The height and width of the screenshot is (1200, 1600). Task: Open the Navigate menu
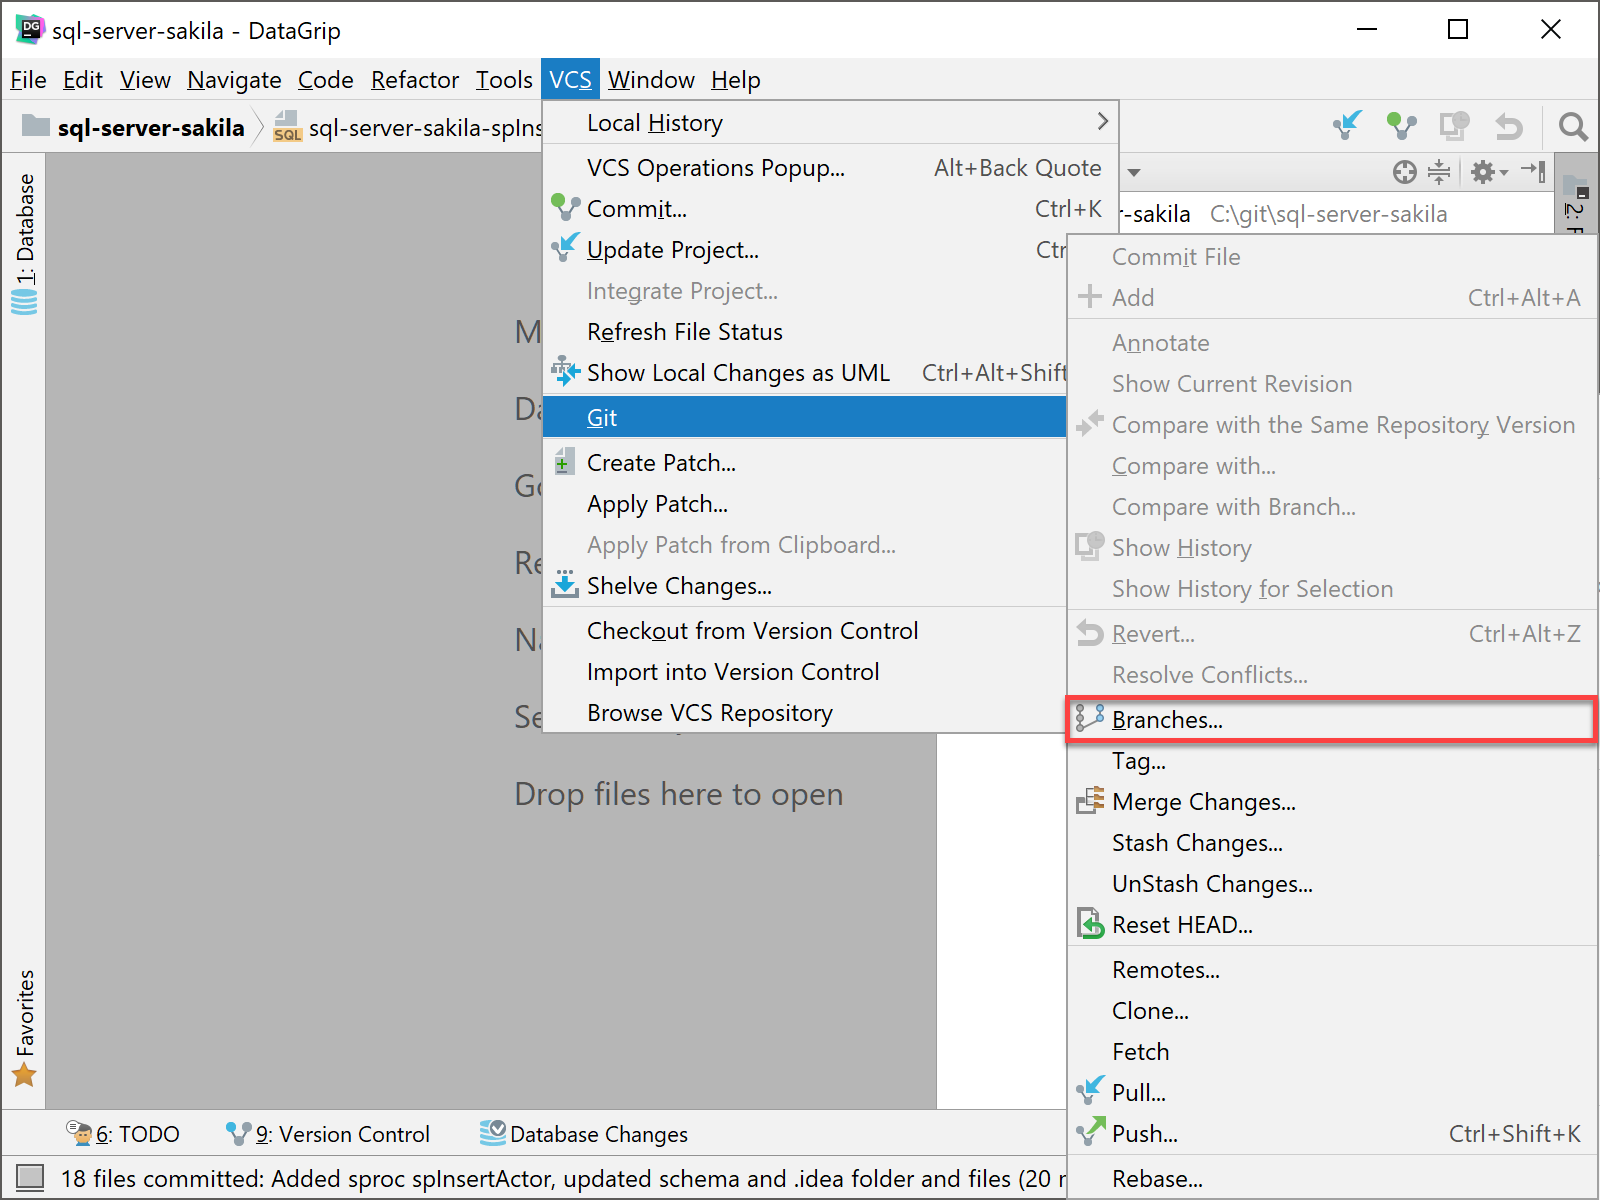point(234,80)
